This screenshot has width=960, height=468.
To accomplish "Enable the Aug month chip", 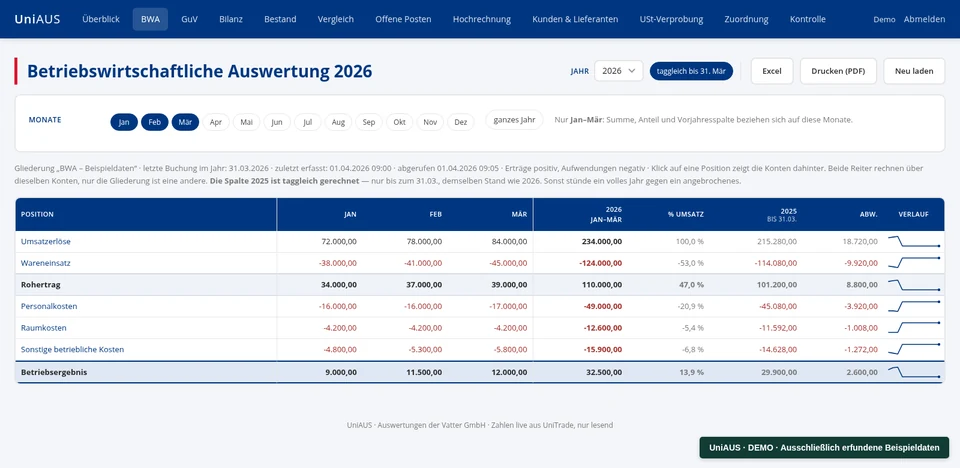I will [338, 122].
